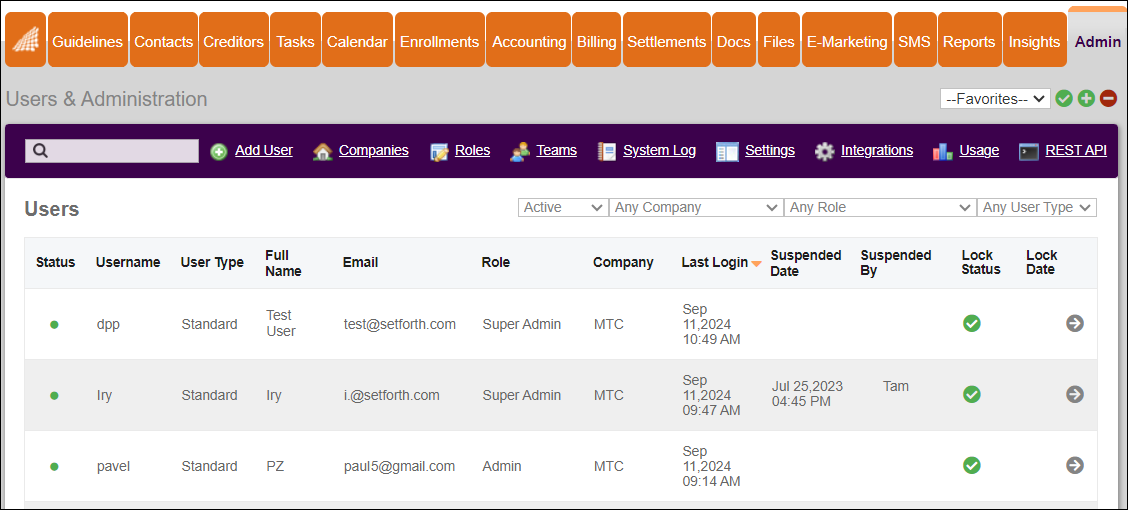
Task: Click the arrow icon in Iry row
Action: tap(1075, 394)
